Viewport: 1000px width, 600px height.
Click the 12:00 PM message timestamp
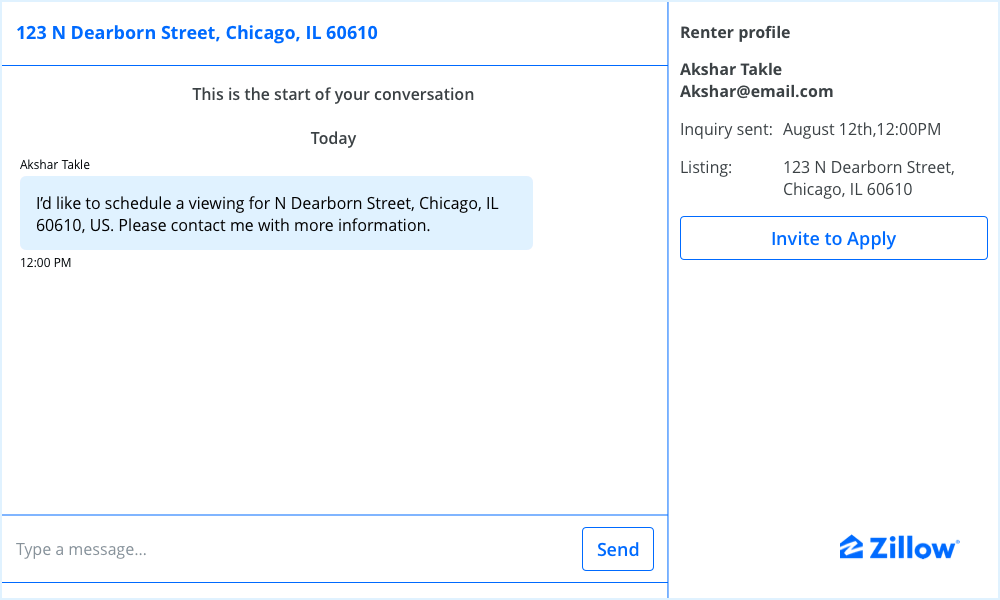click(x=45, y=263)
